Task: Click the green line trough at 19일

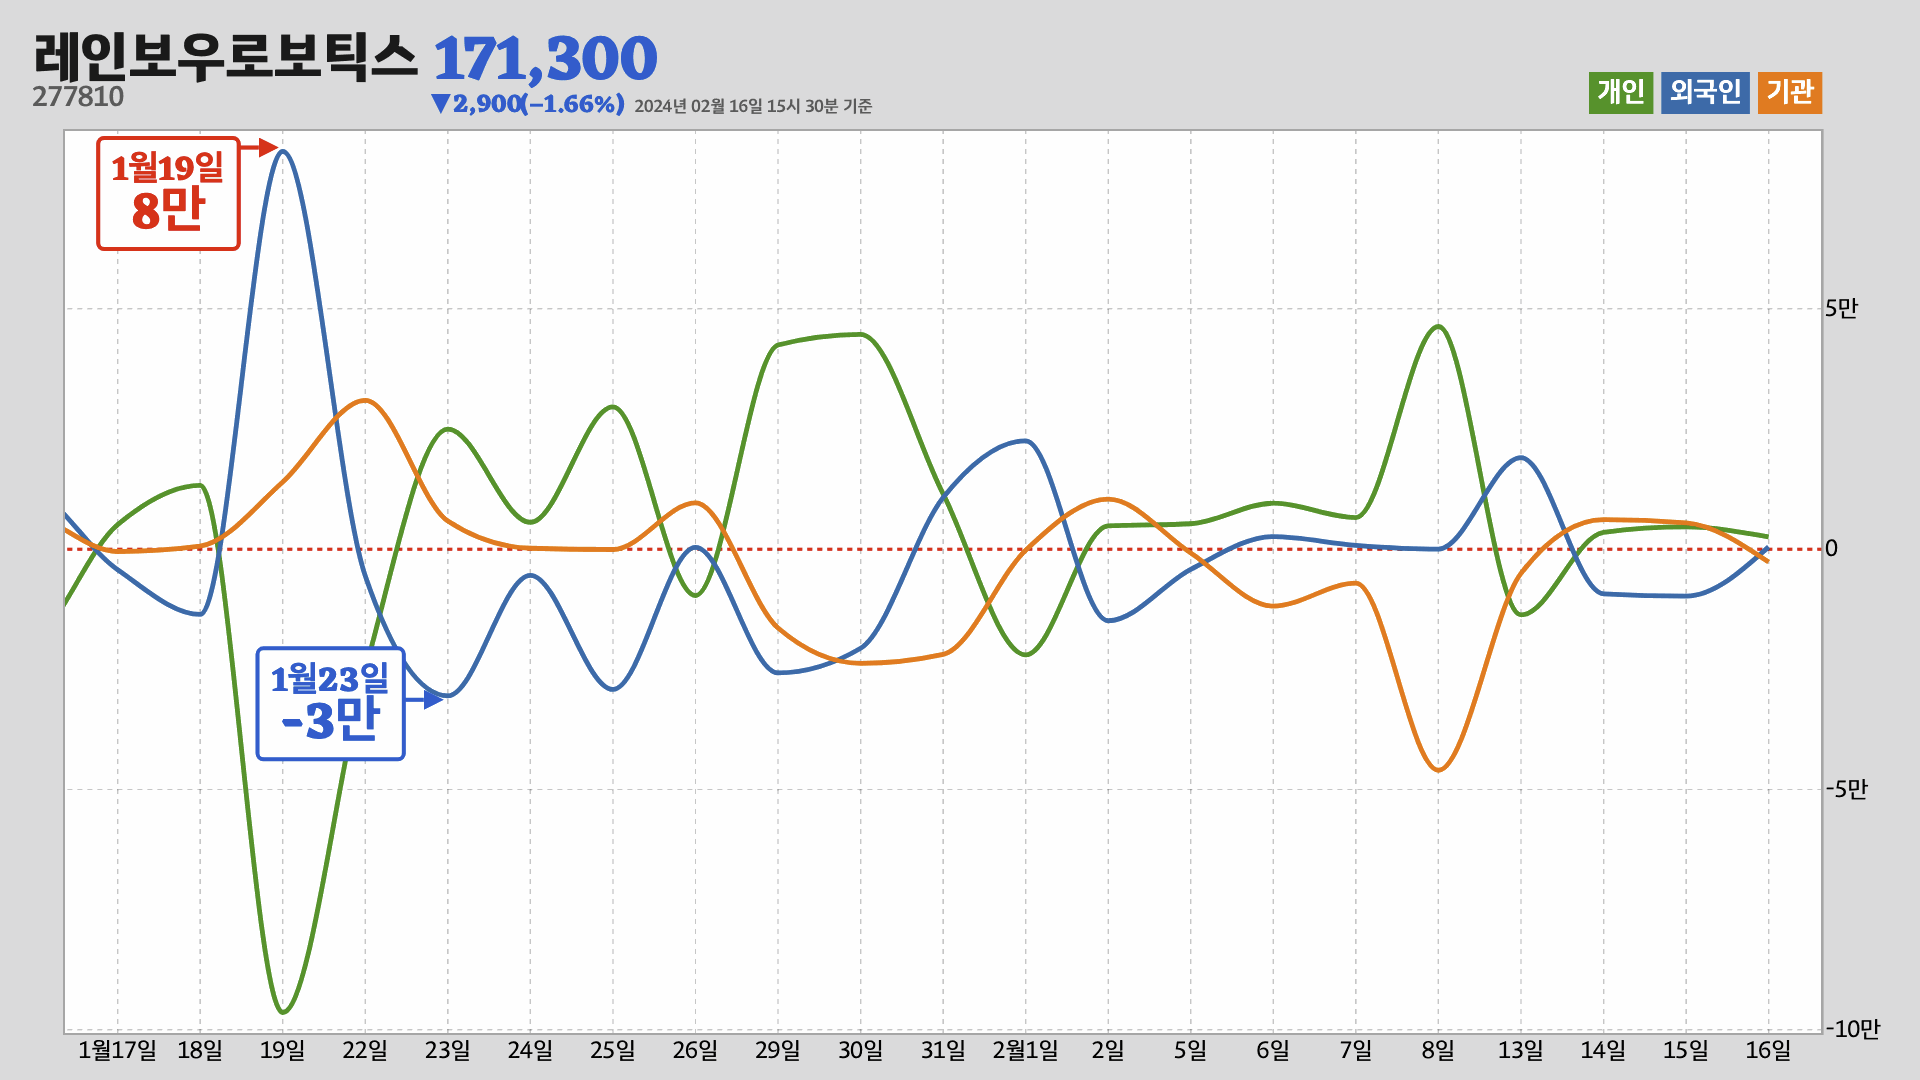Action: point(283,1012)
